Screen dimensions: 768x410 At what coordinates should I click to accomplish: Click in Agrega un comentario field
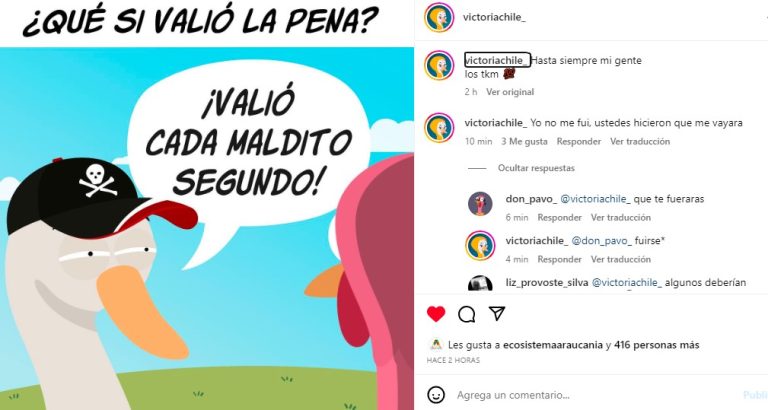[x=598, y=394]
